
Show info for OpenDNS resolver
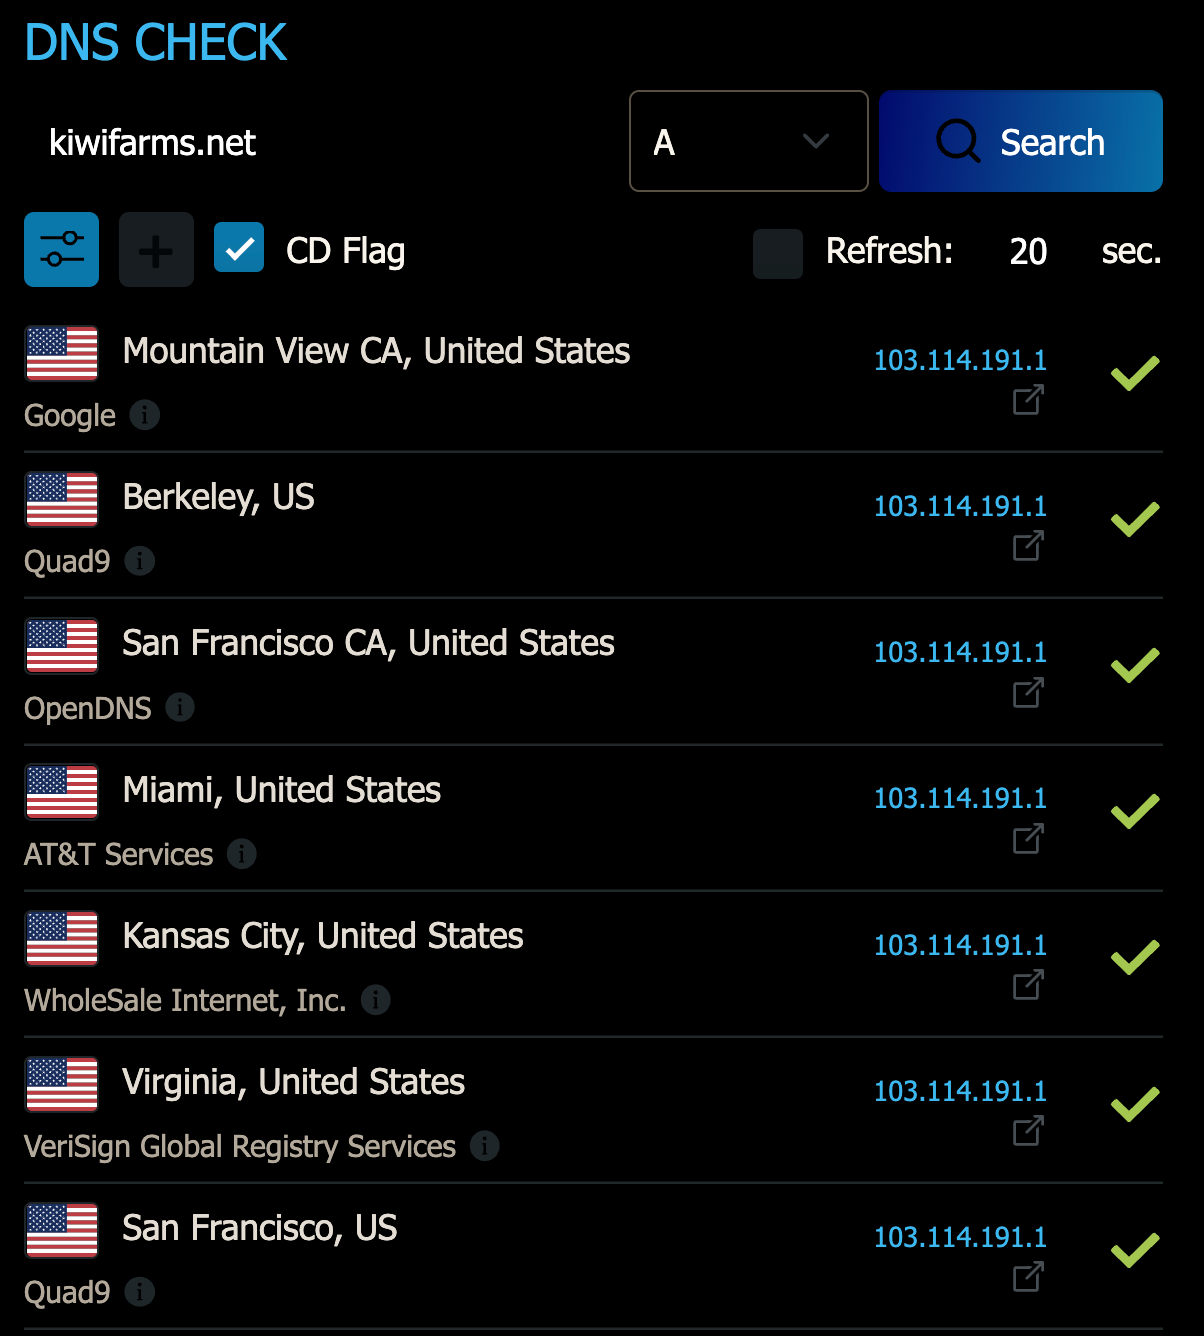pyautogui.click(x=180, y=707)
